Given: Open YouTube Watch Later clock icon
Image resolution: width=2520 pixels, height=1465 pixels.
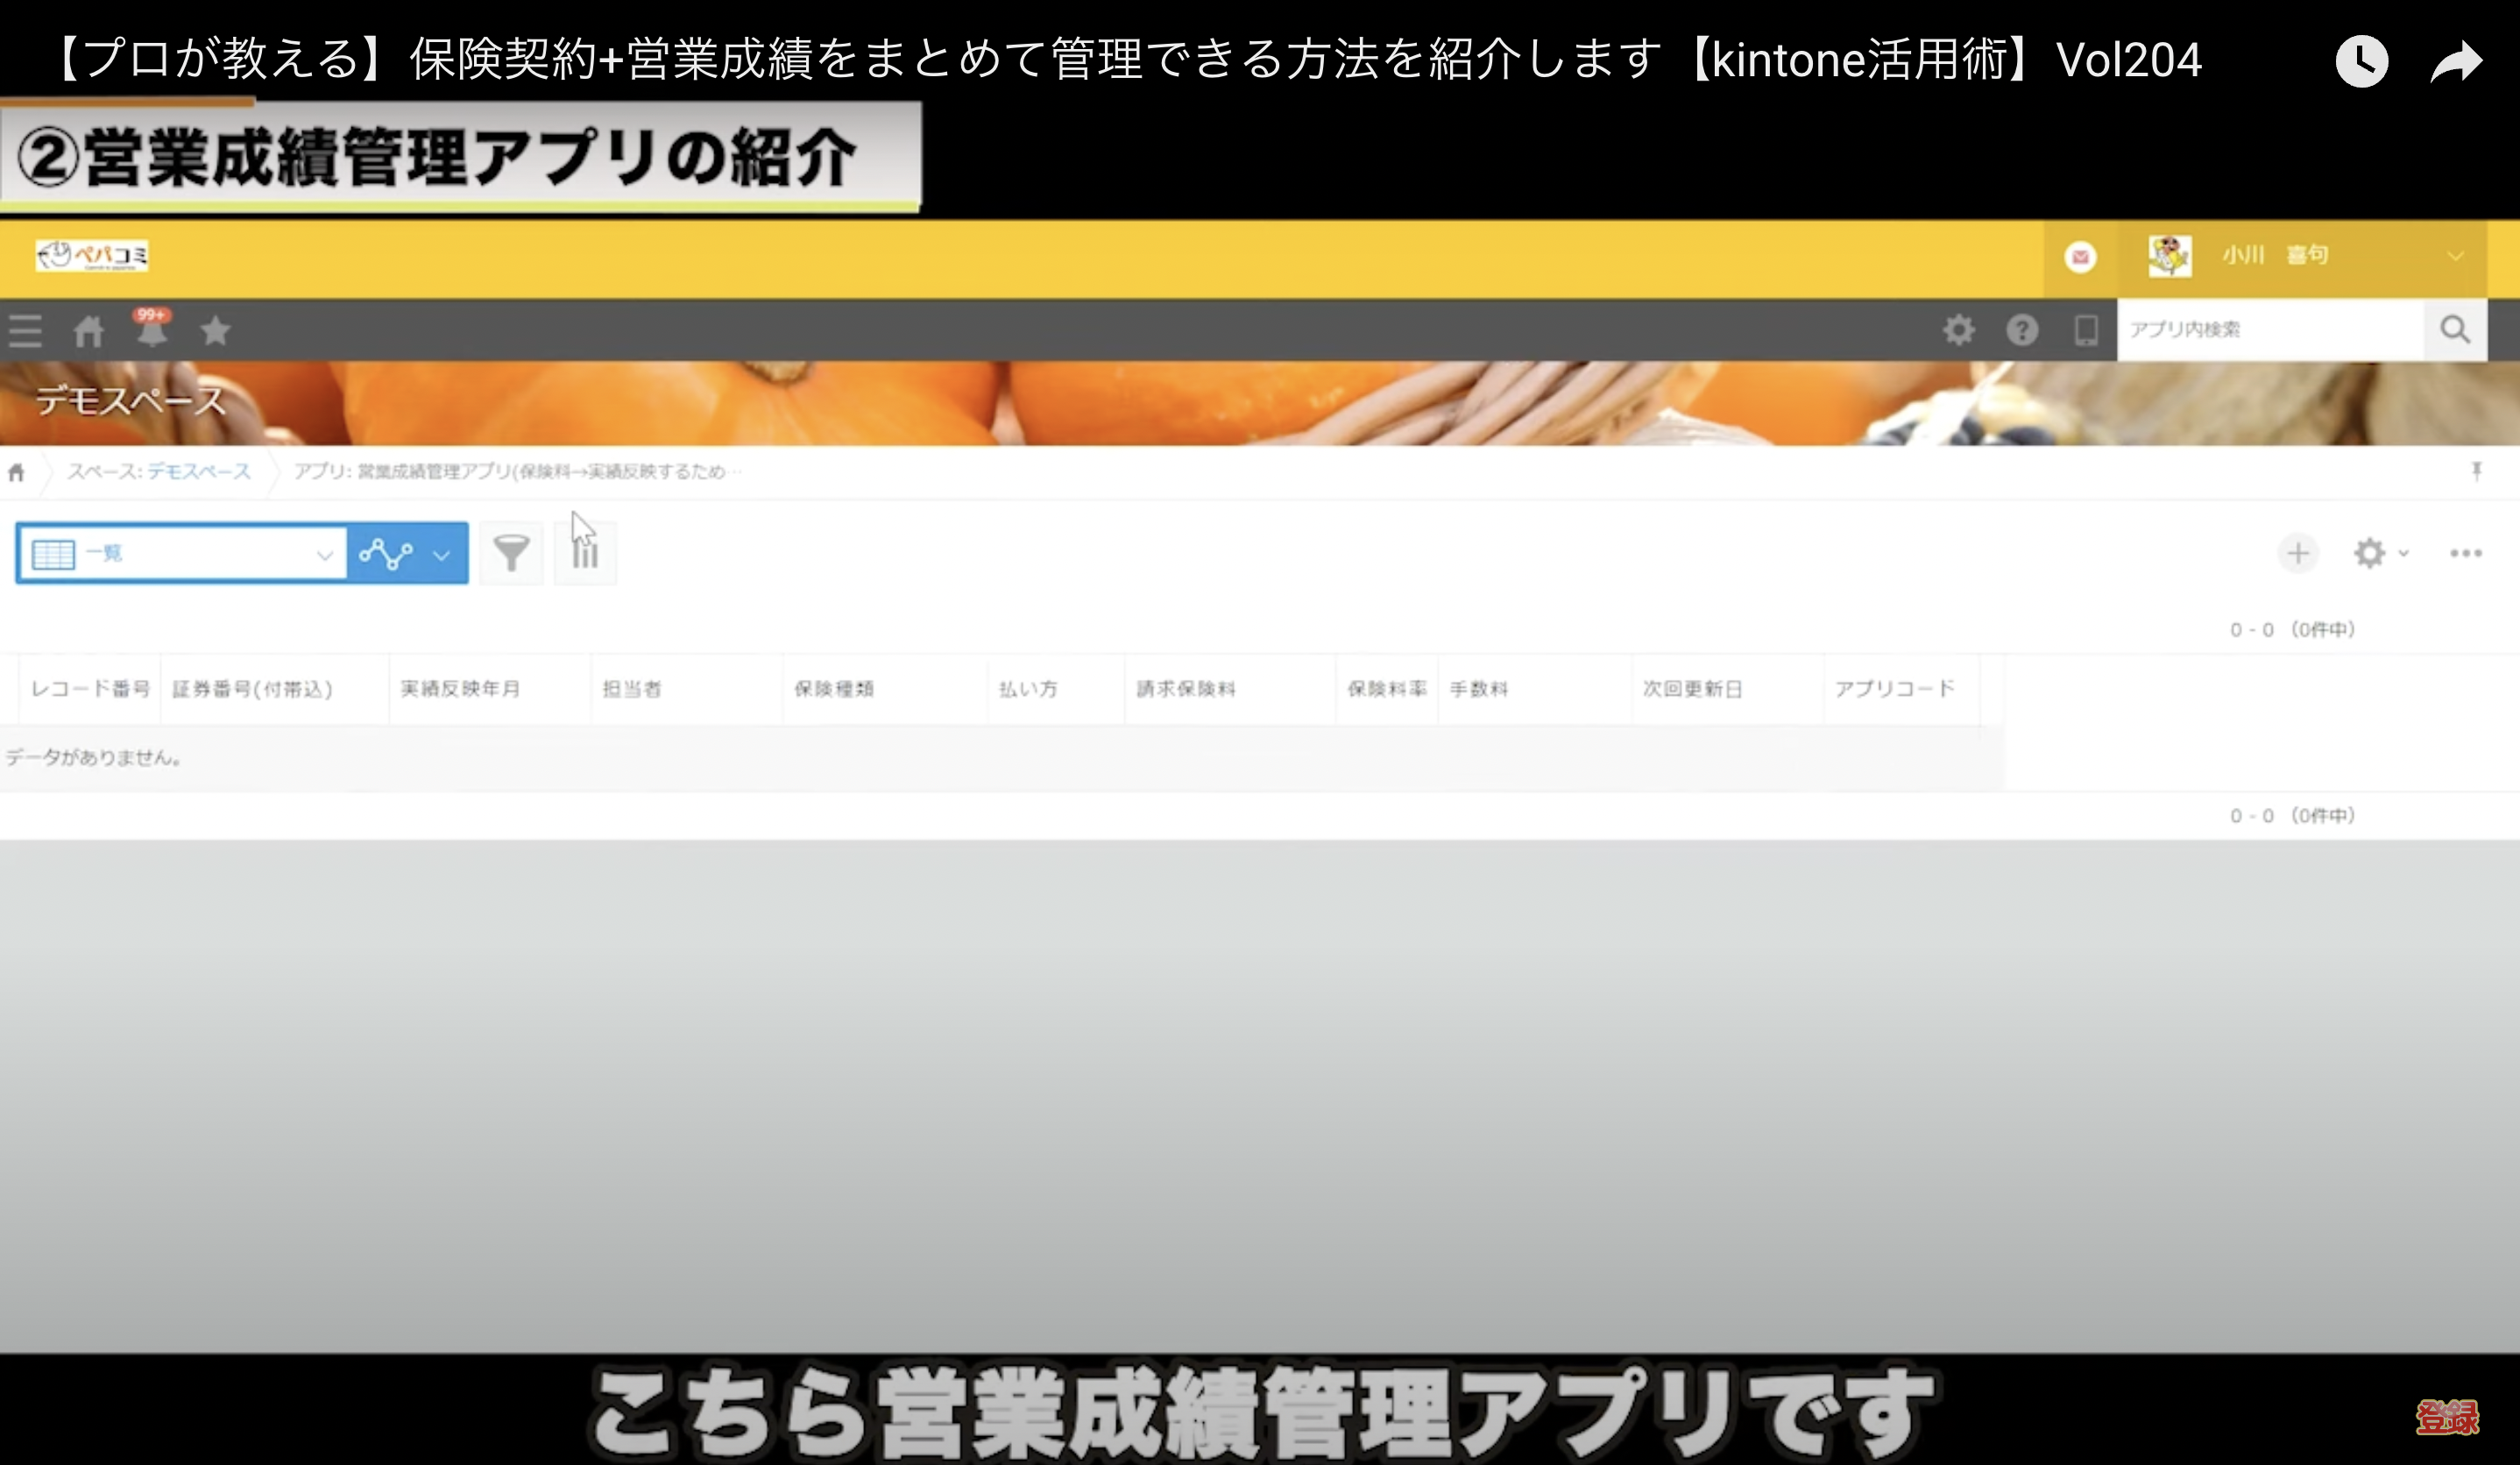Looking at the screenshot, I should (x=2361, y=62).
